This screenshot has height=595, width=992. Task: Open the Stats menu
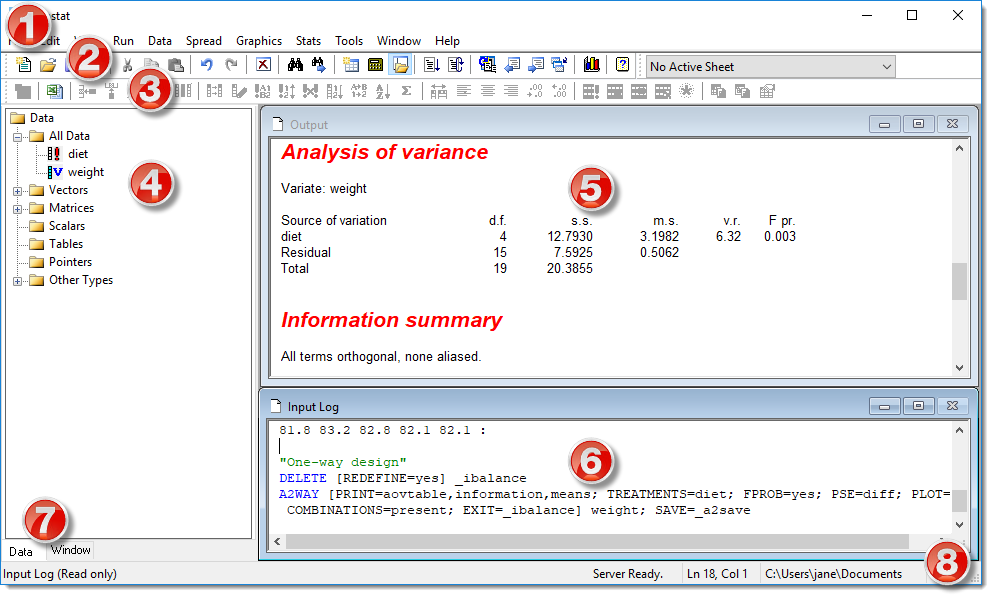(308, 41)
